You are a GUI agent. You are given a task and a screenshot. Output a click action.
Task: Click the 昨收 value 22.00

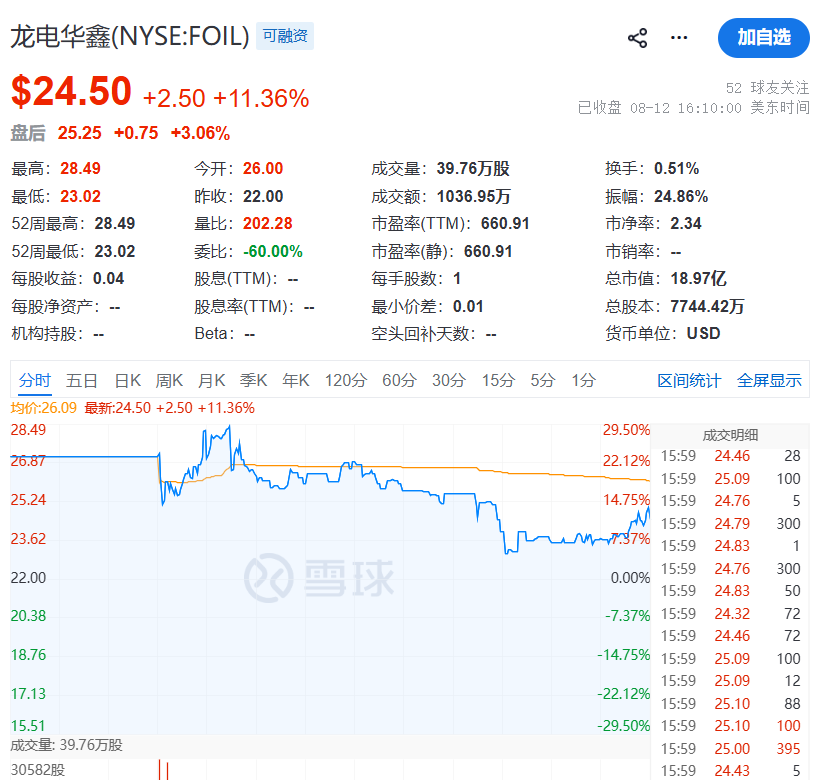(x=263, y=196)
